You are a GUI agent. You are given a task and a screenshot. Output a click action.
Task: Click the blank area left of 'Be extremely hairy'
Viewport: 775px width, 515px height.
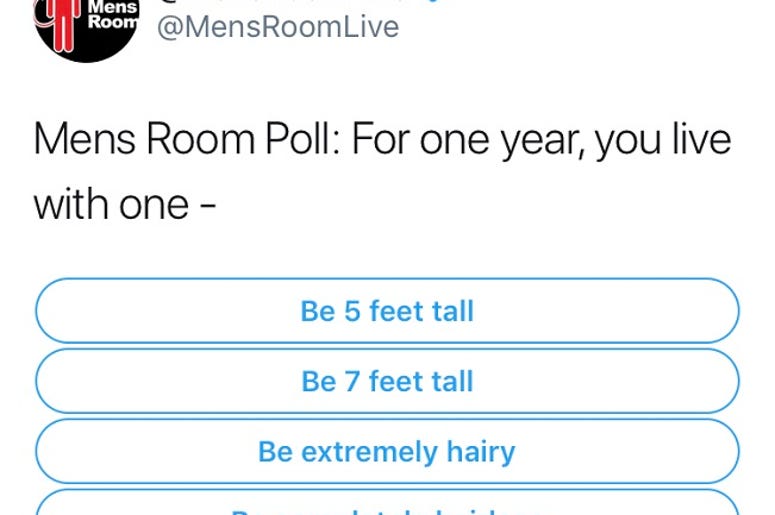148,451
